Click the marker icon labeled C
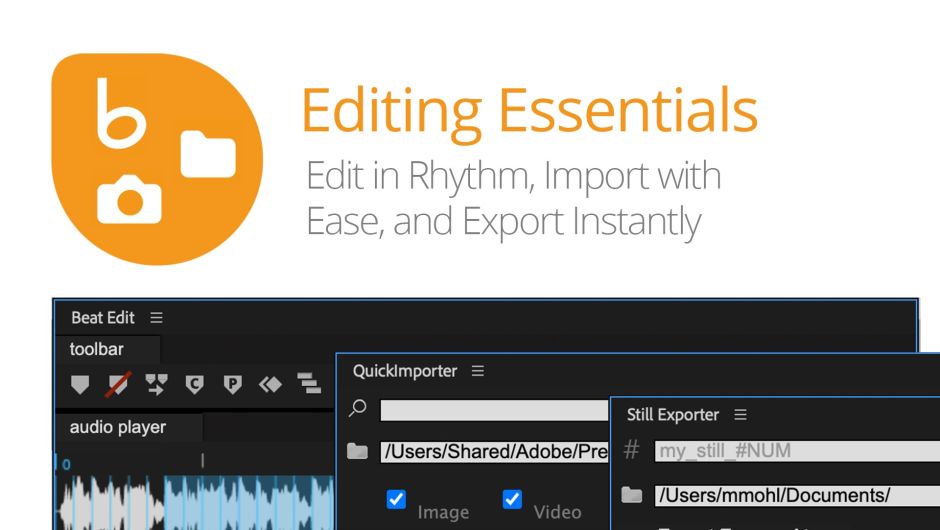Viewport: 940px width, 530px height. 195,384
